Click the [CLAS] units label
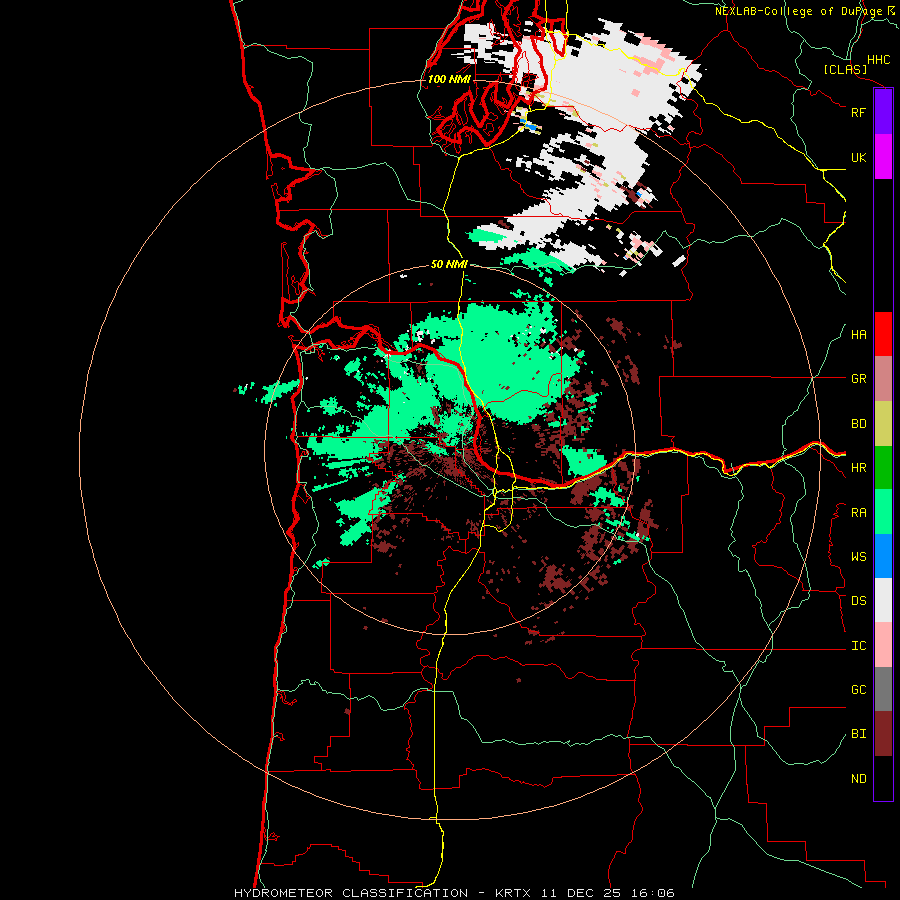 [x=845, y=70]
